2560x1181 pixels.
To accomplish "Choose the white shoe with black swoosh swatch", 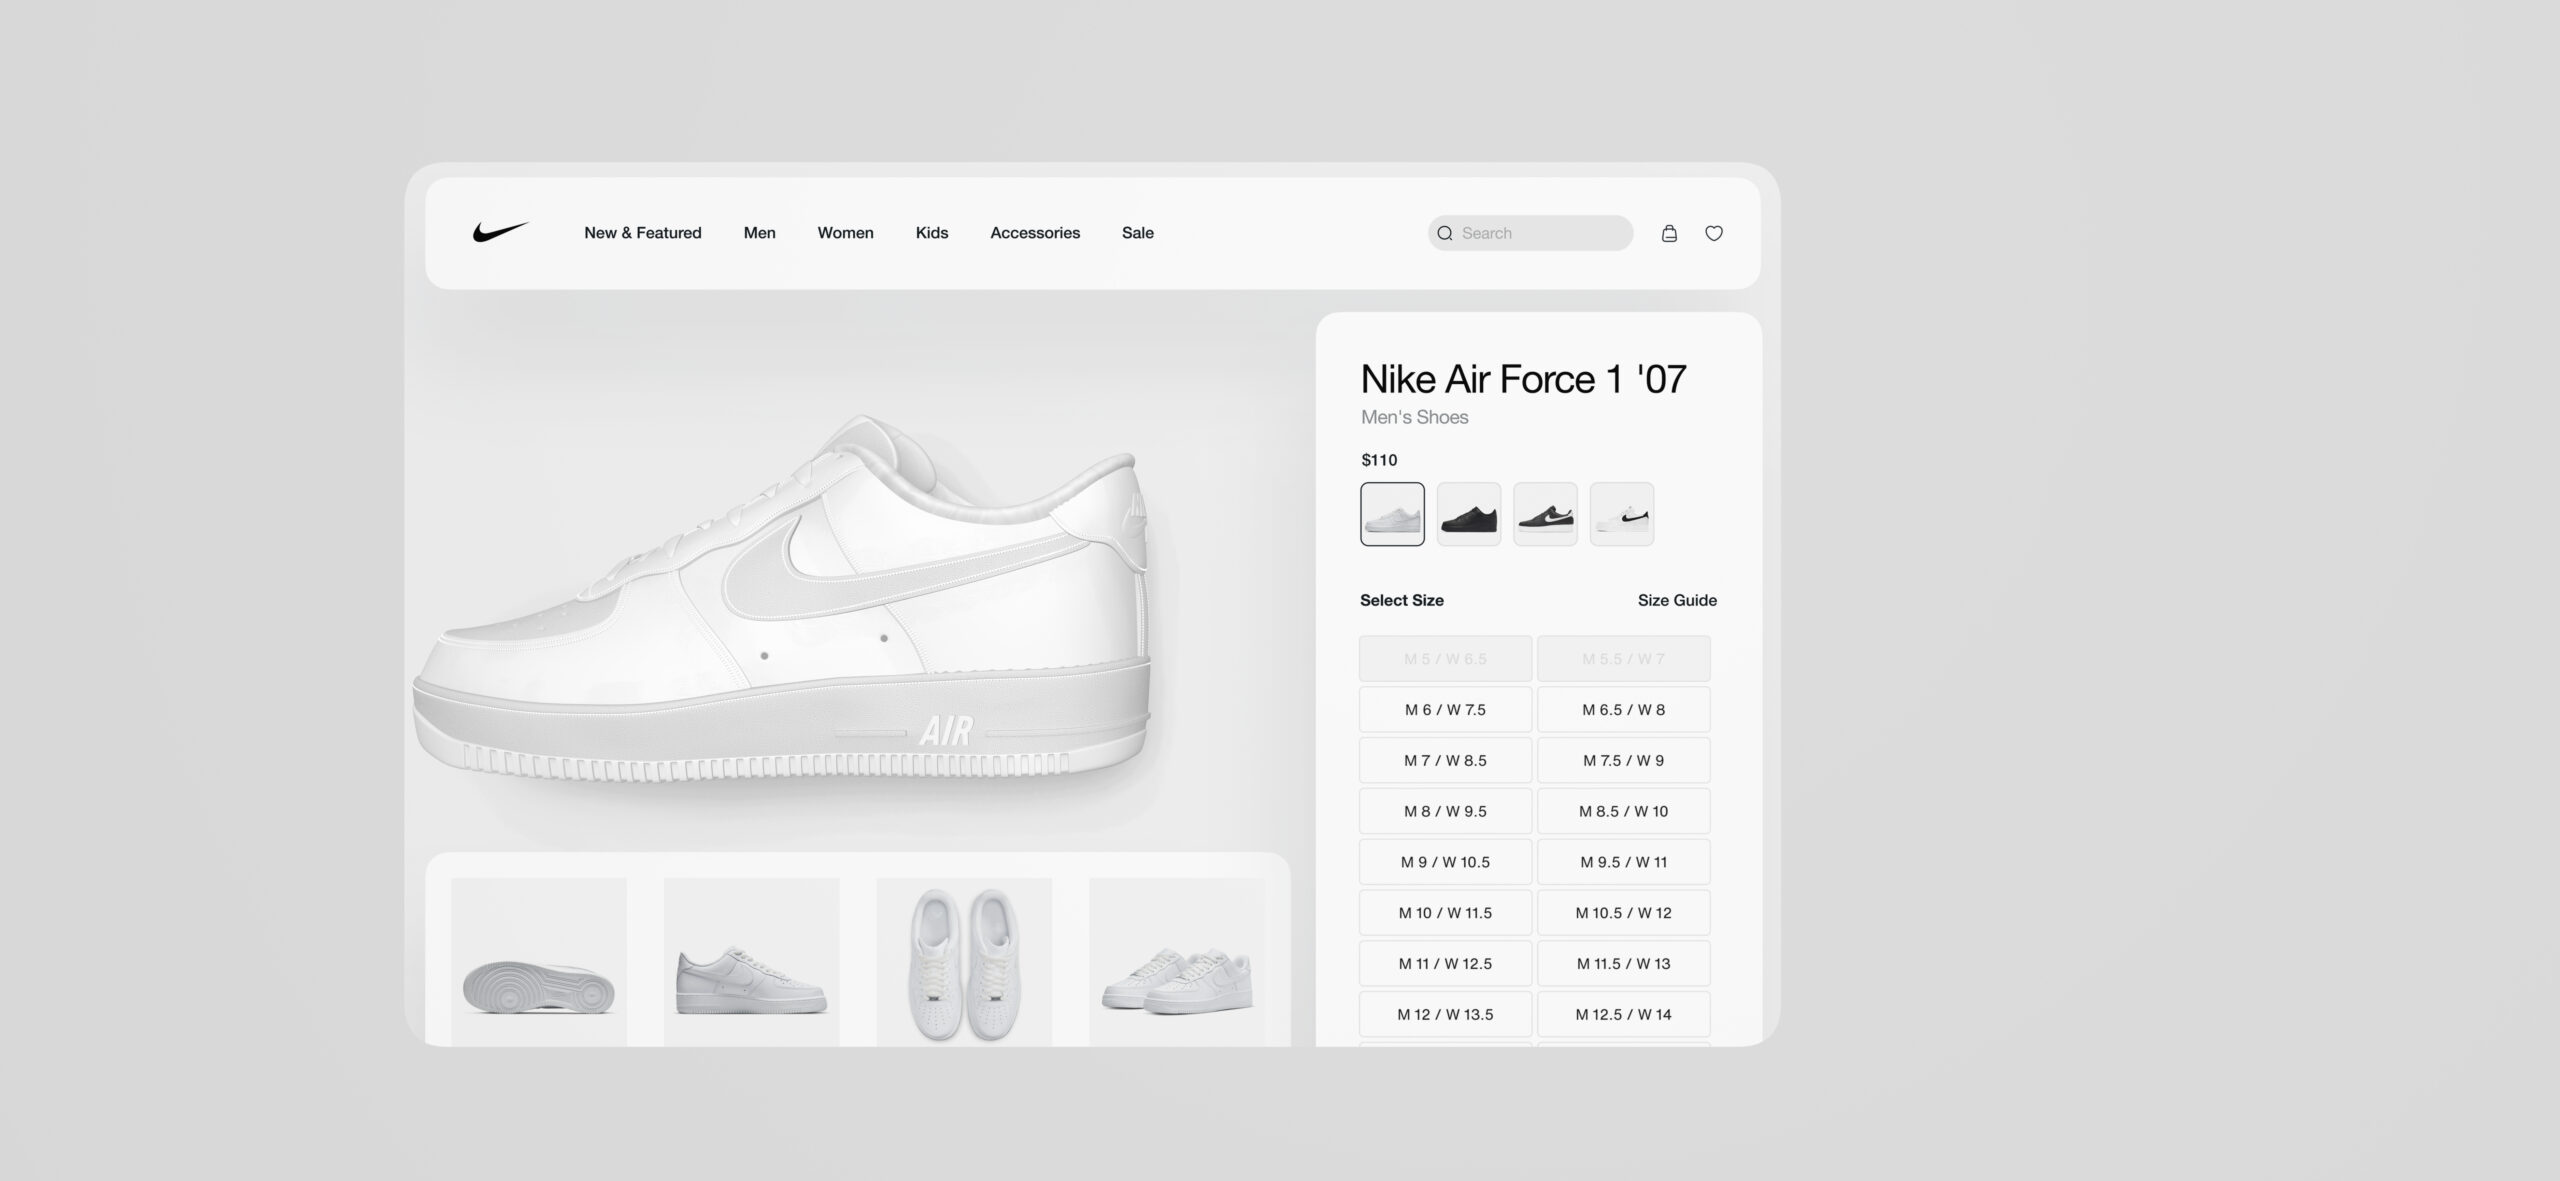I will 1622,514.
